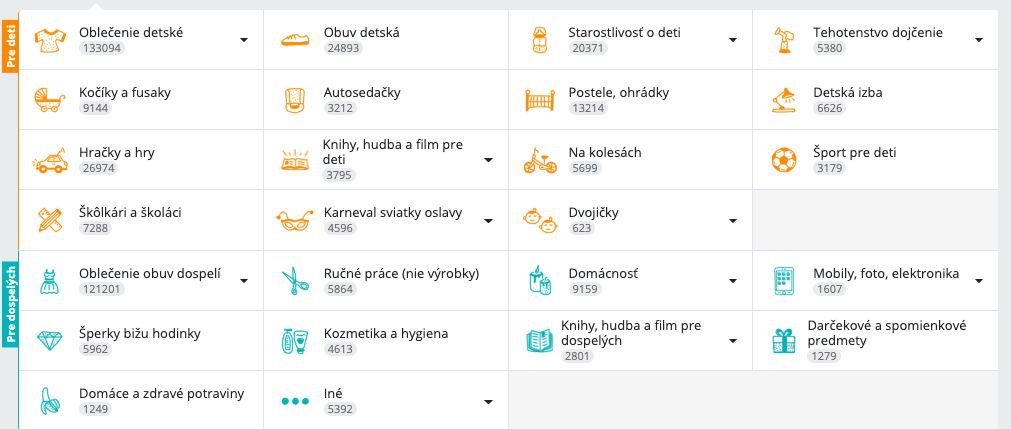Viewport: 1011px width, 429px height.
Task: Select the soccer ball icon for Šport pre deti
Action: 784,160
